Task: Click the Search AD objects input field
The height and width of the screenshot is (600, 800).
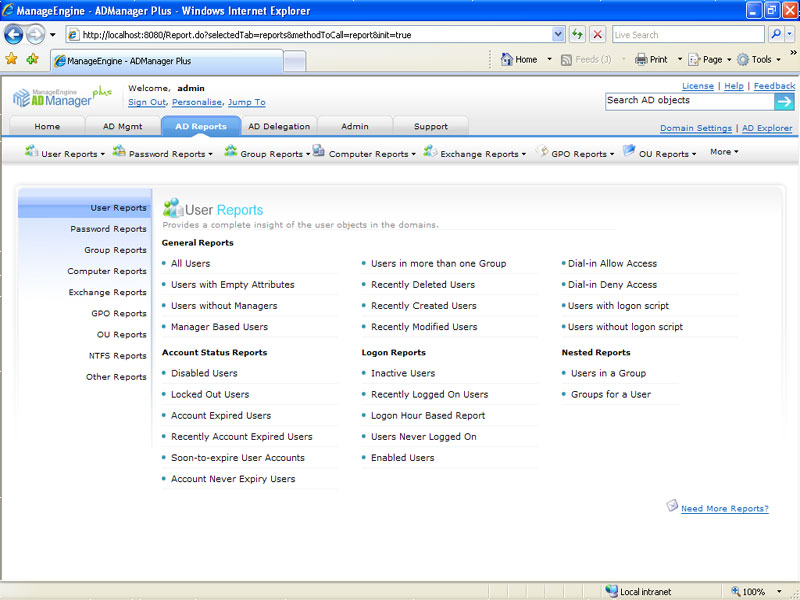Action: click(x=689, y=101)
